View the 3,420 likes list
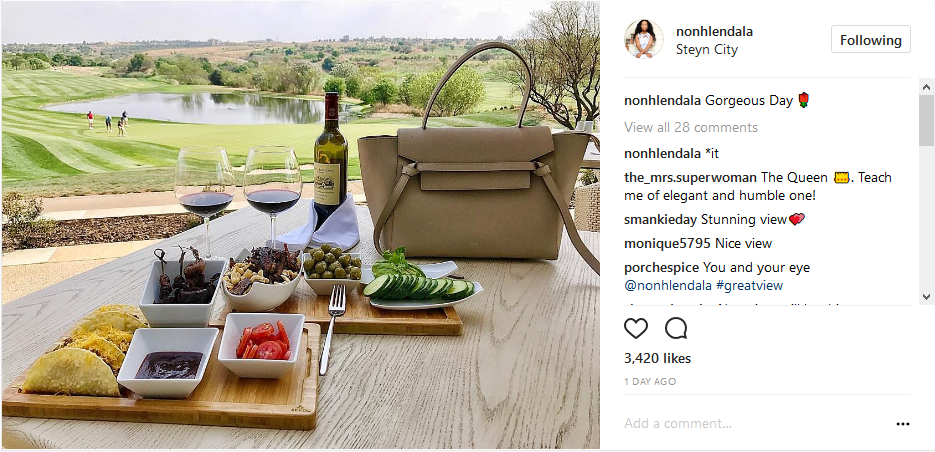 (658, 358)
